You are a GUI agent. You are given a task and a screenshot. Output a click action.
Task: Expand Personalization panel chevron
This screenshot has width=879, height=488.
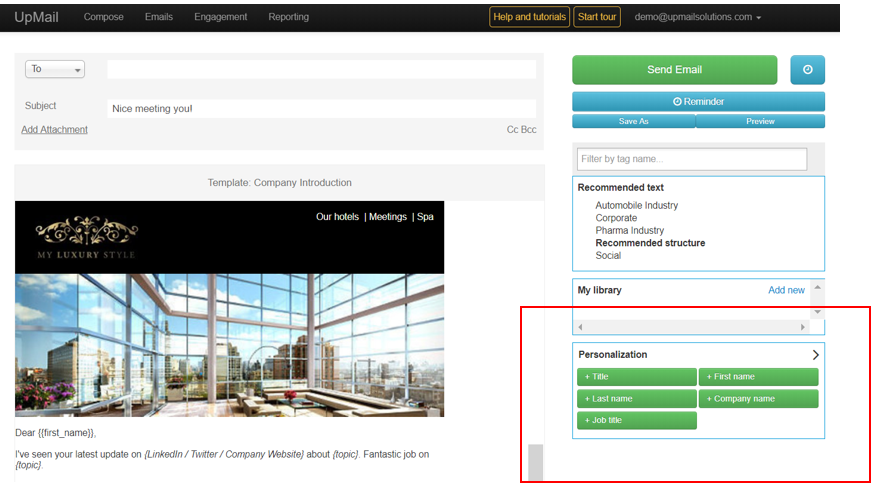[x=816, y=355]
